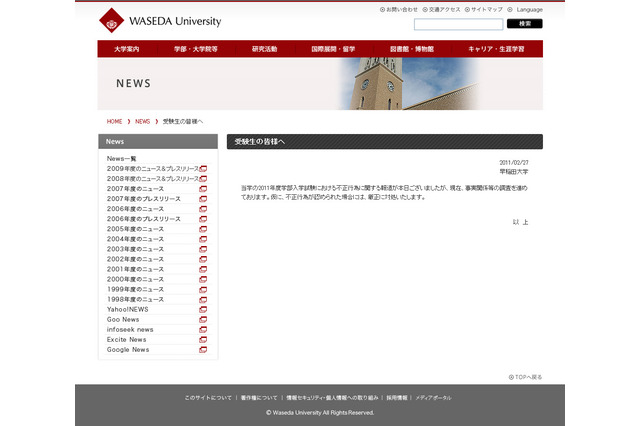Click the external icon beside Yahoo!NEWS
Screen dimensions: 640x426
203,310
